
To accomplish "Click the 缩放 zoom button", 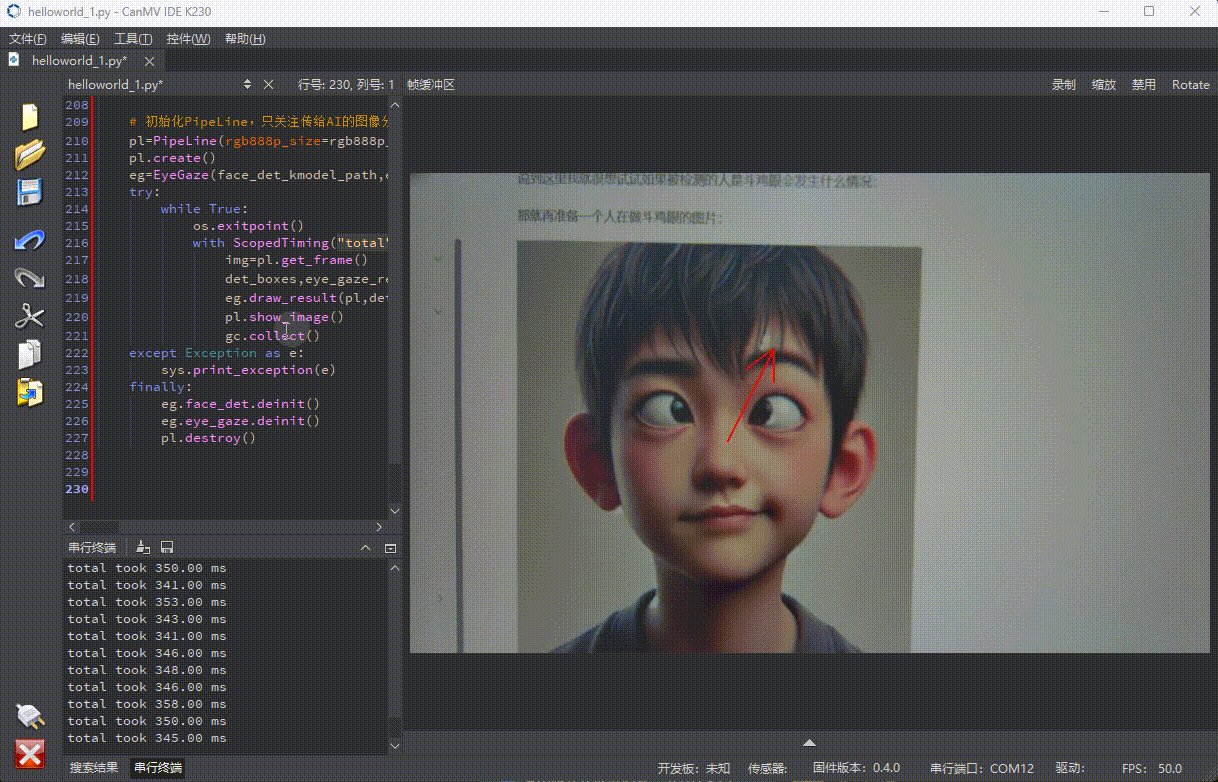I will point(1104,85).
